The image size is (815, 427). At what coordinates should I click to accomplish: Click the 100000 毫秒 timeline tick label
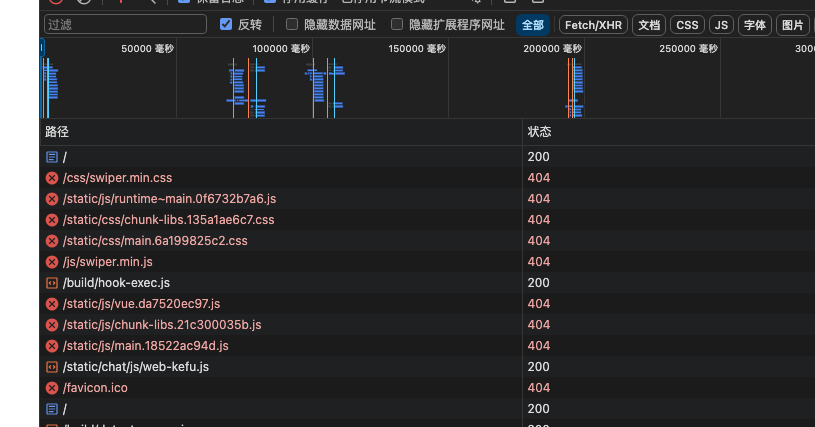tap(281, 49)
